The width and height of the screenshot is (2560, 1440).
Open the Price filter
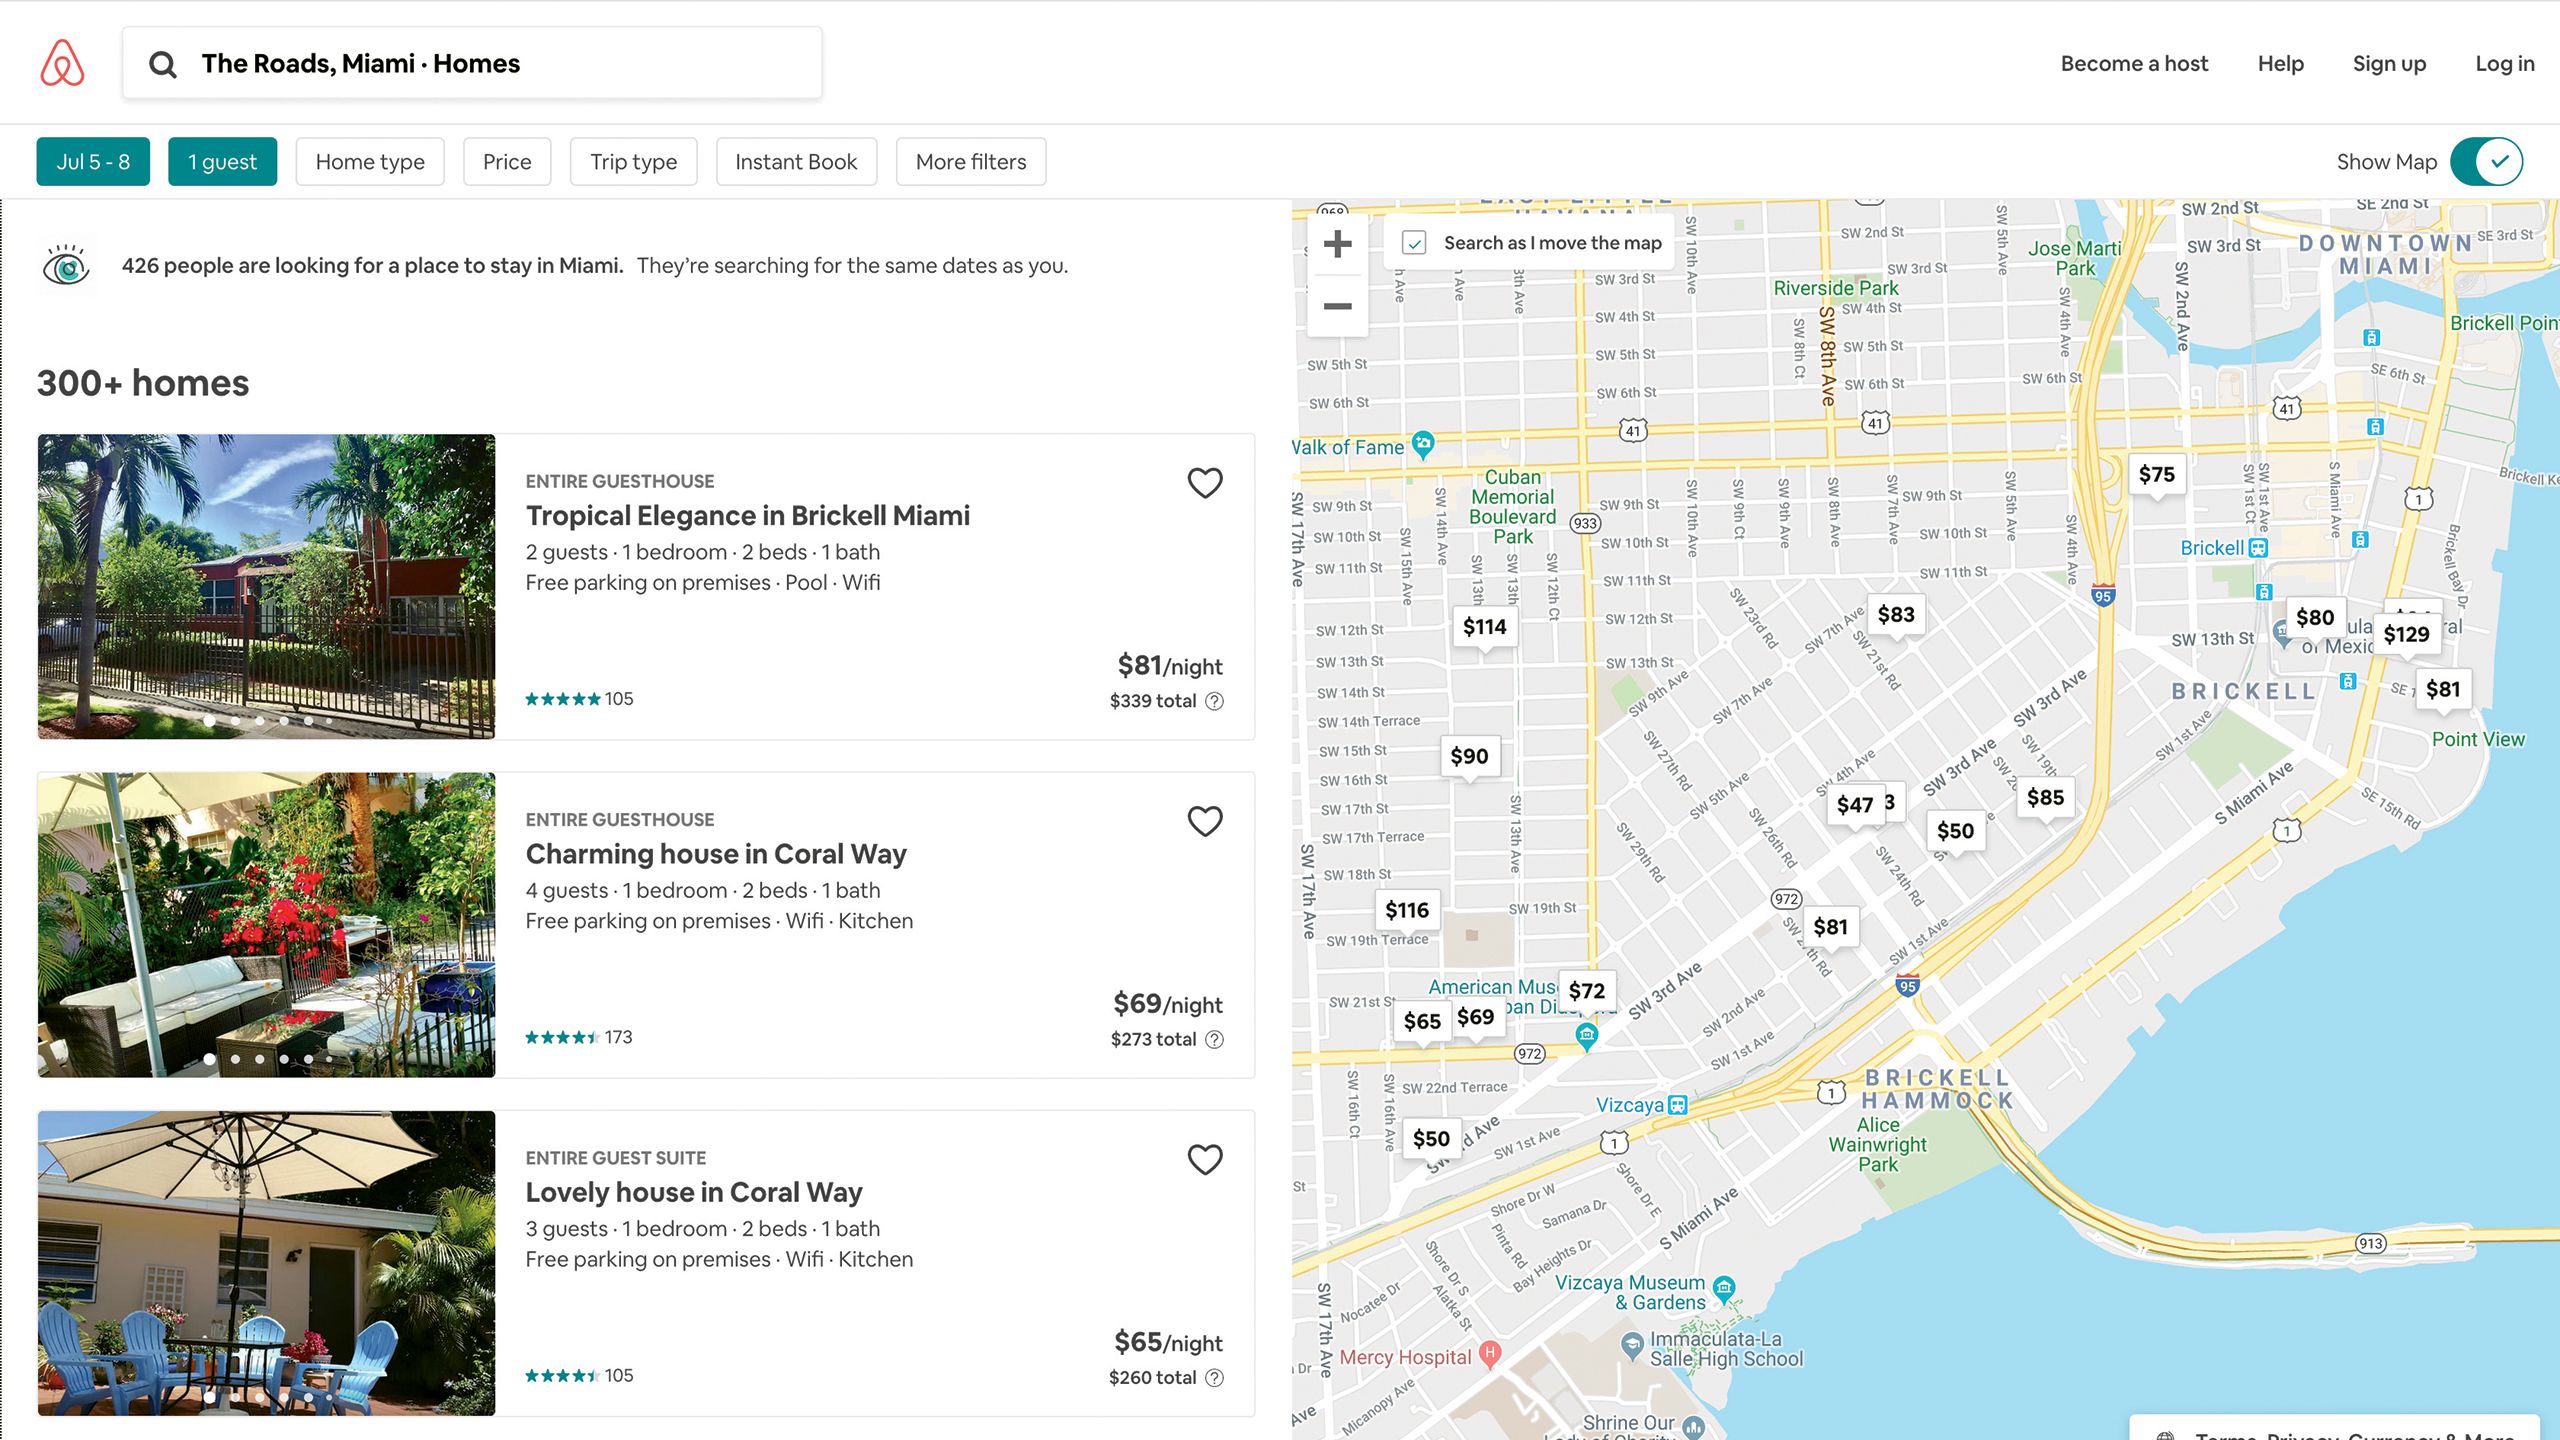click(x=507, y=162)
